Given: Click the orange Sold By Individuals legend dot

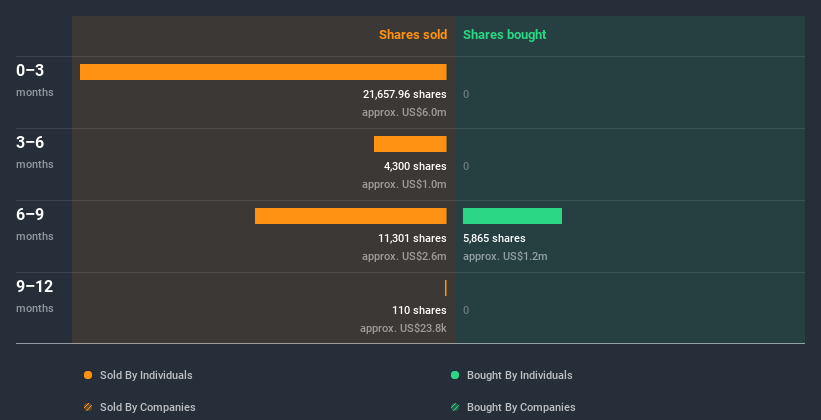Looking at the screenshot, I should coord(88,375).
